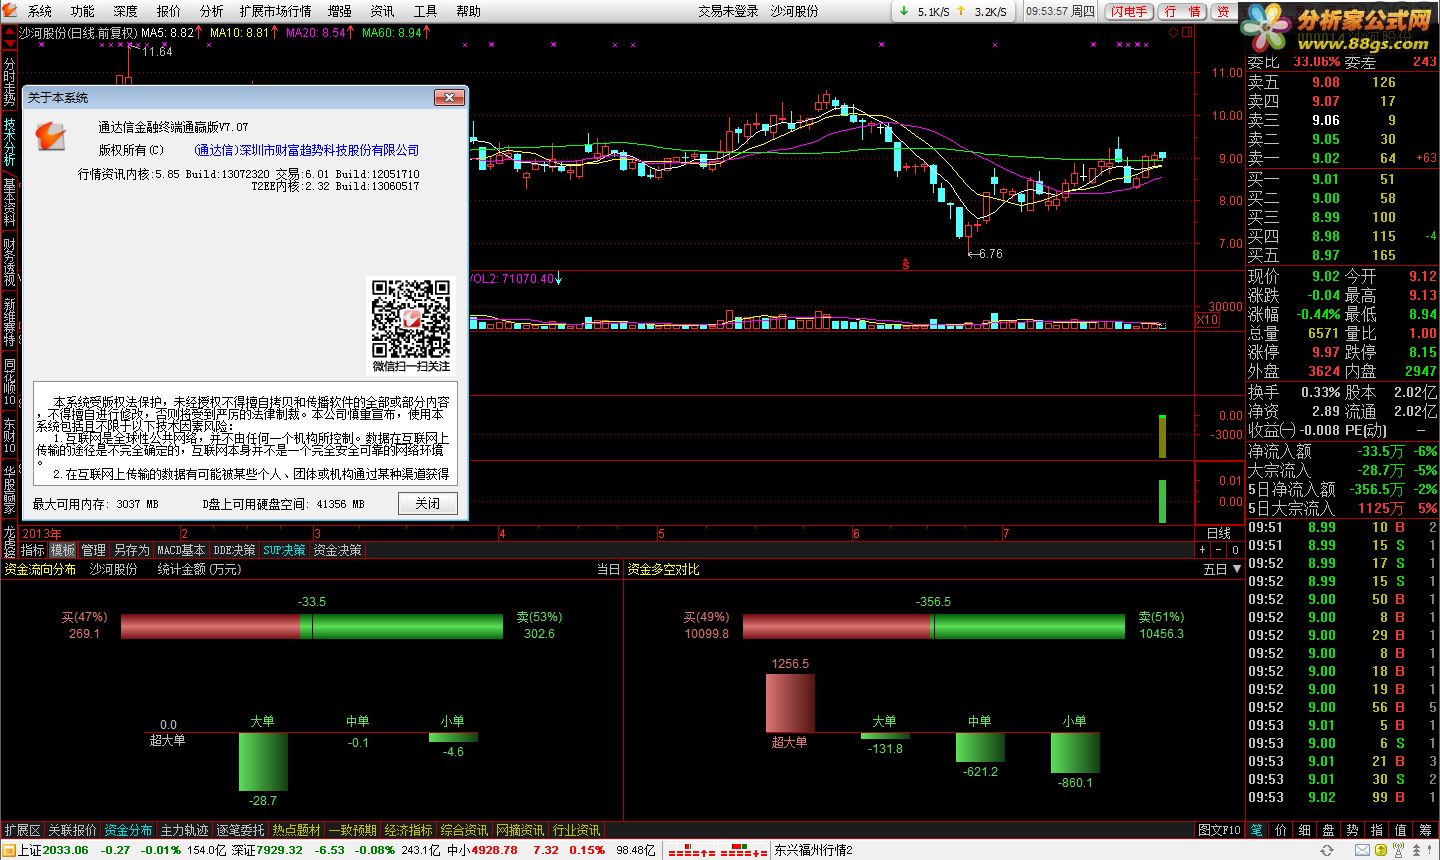The height and width of the screenshot is (860, 1440).
Task: Click the refresh icon in status bar
Action: click(1327, 850)
